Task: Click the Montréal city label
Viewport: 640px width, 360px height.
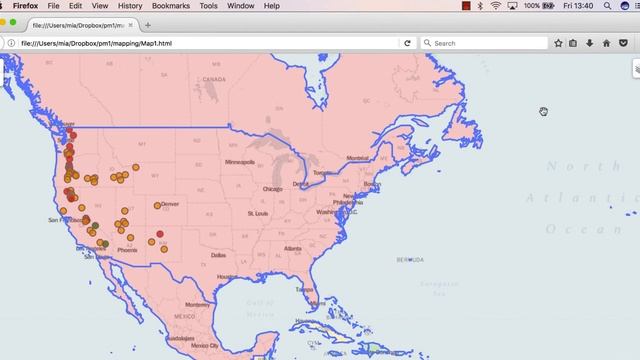Action: [x=358, y=158]
